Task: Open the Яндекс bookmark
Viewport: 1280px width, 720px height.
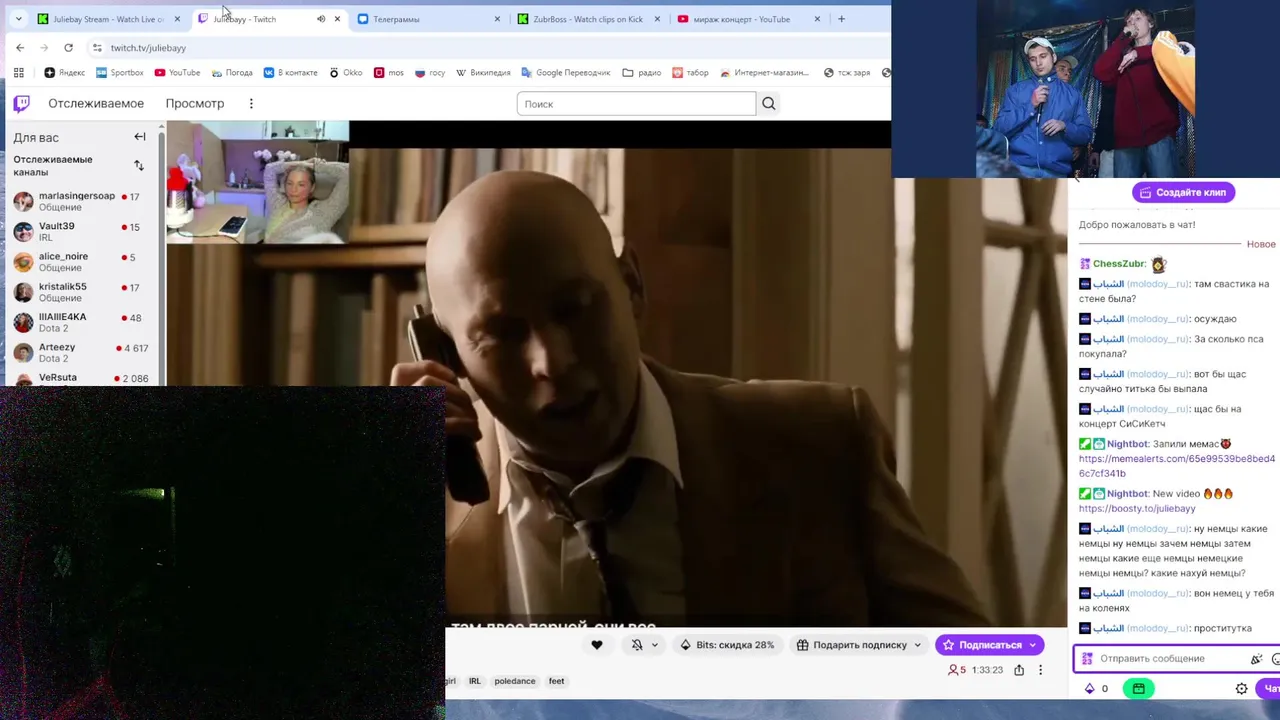Action: click(65, 73)
